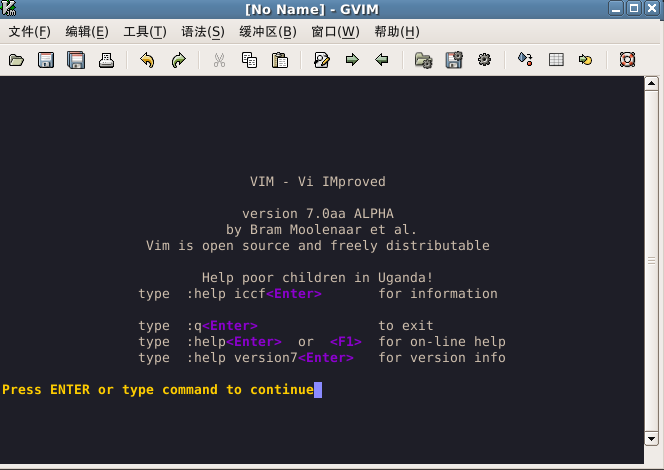Open the 帮助(H) menu

click(x=397, y=32)
